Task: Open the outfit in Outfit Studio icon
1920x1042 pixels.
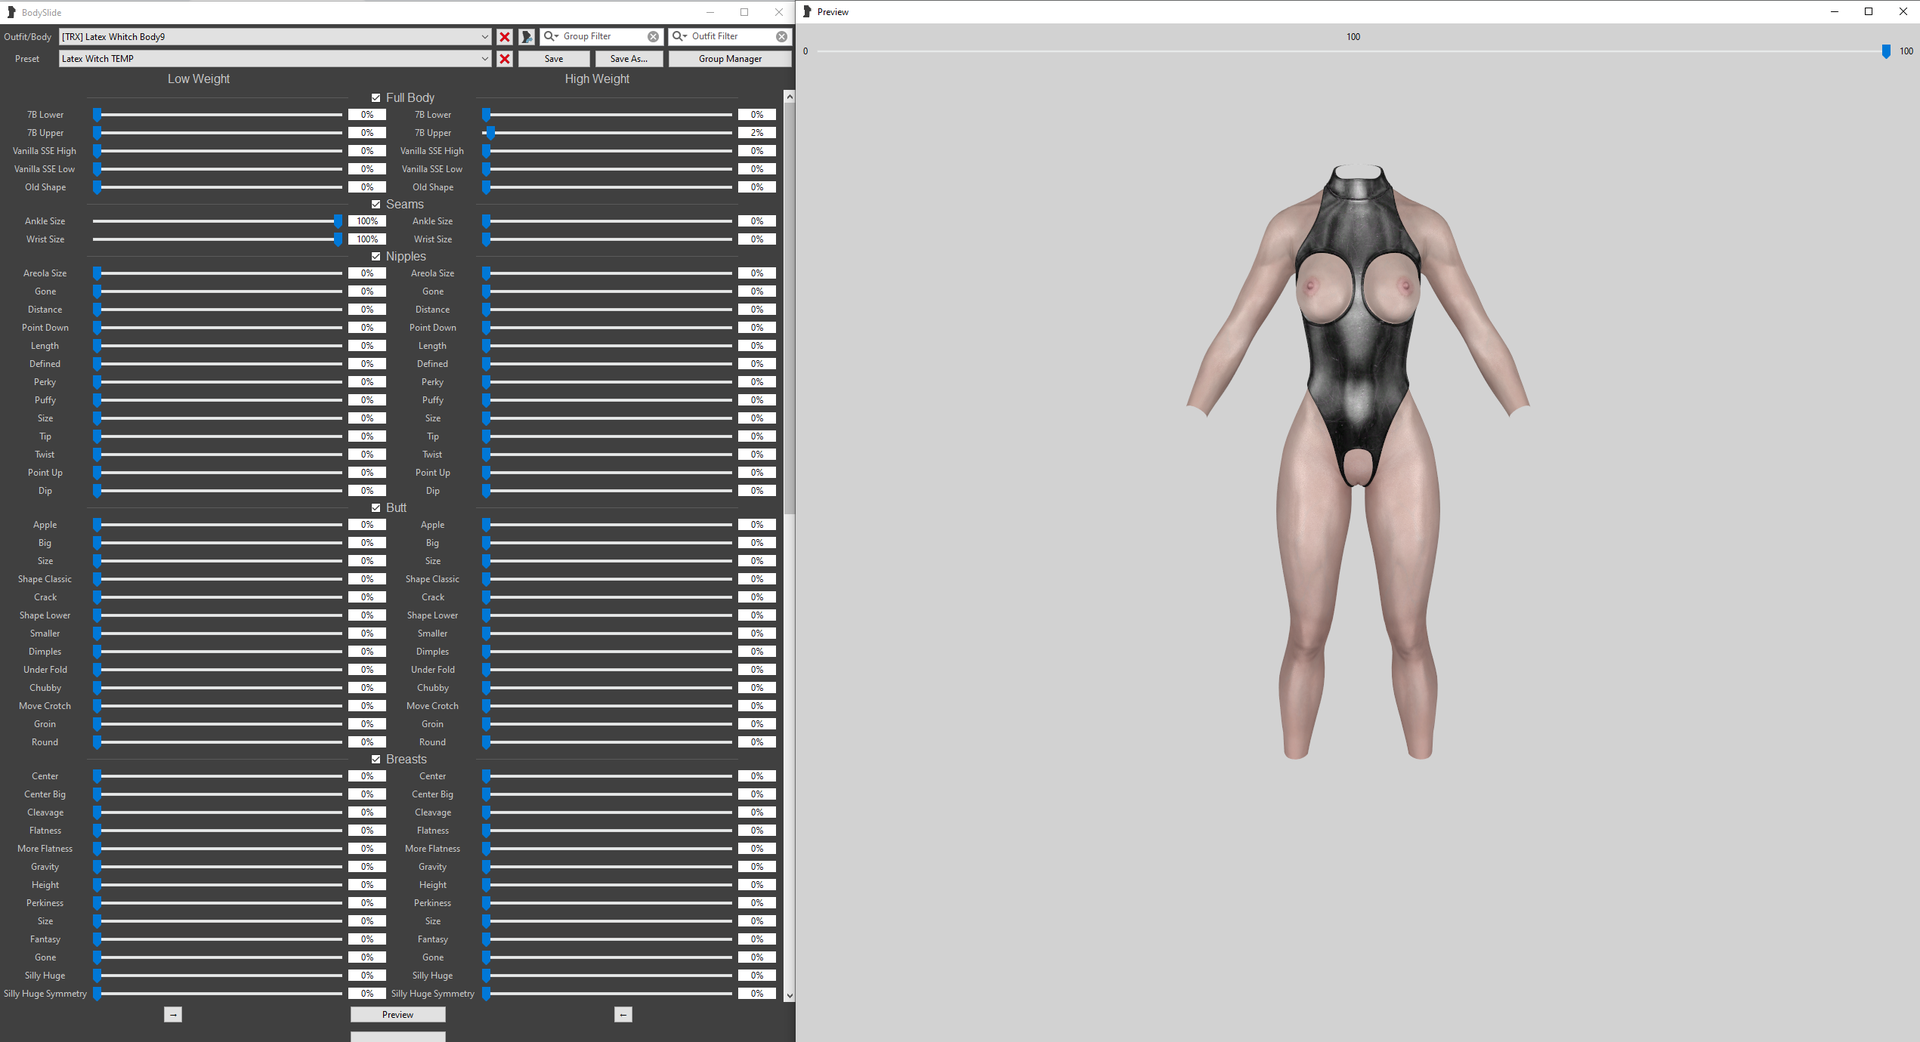Action: [x=527, y=37]
